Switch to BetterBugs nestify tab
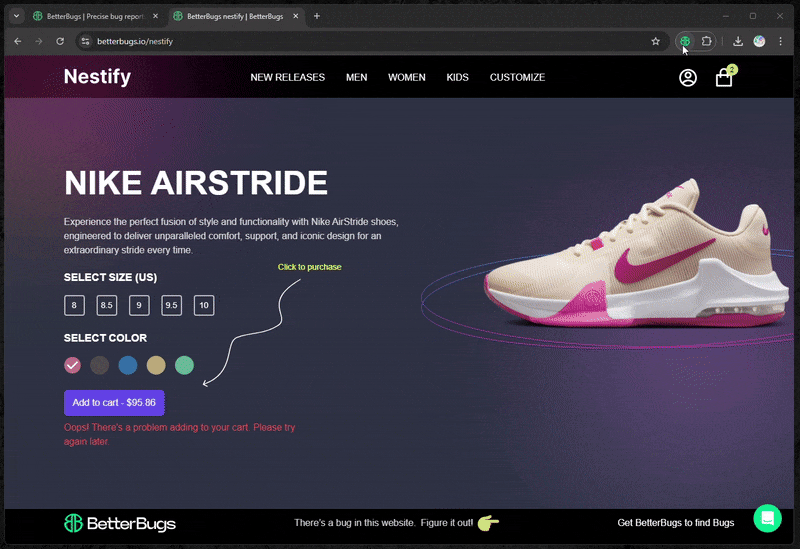Viewport: 800px width, 549px height. pyautogui.click(x=235, y=16)
